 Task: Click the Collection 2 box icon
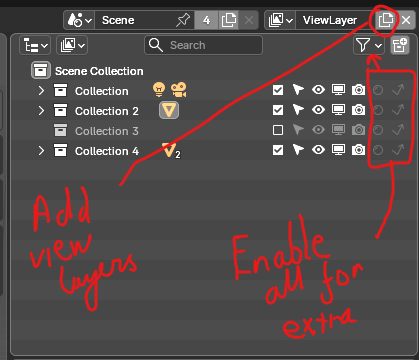pyautogui.click(x=60, y=110)
